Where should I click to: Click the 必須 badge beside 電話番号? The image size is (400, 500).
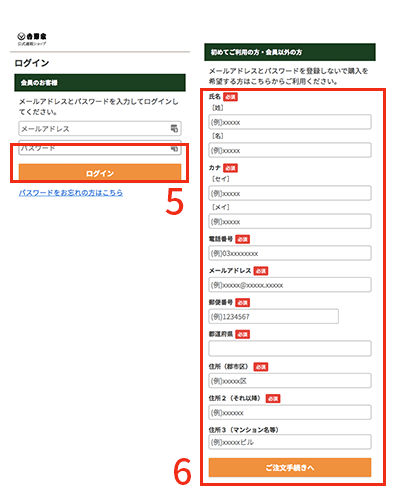coord(242,239)
